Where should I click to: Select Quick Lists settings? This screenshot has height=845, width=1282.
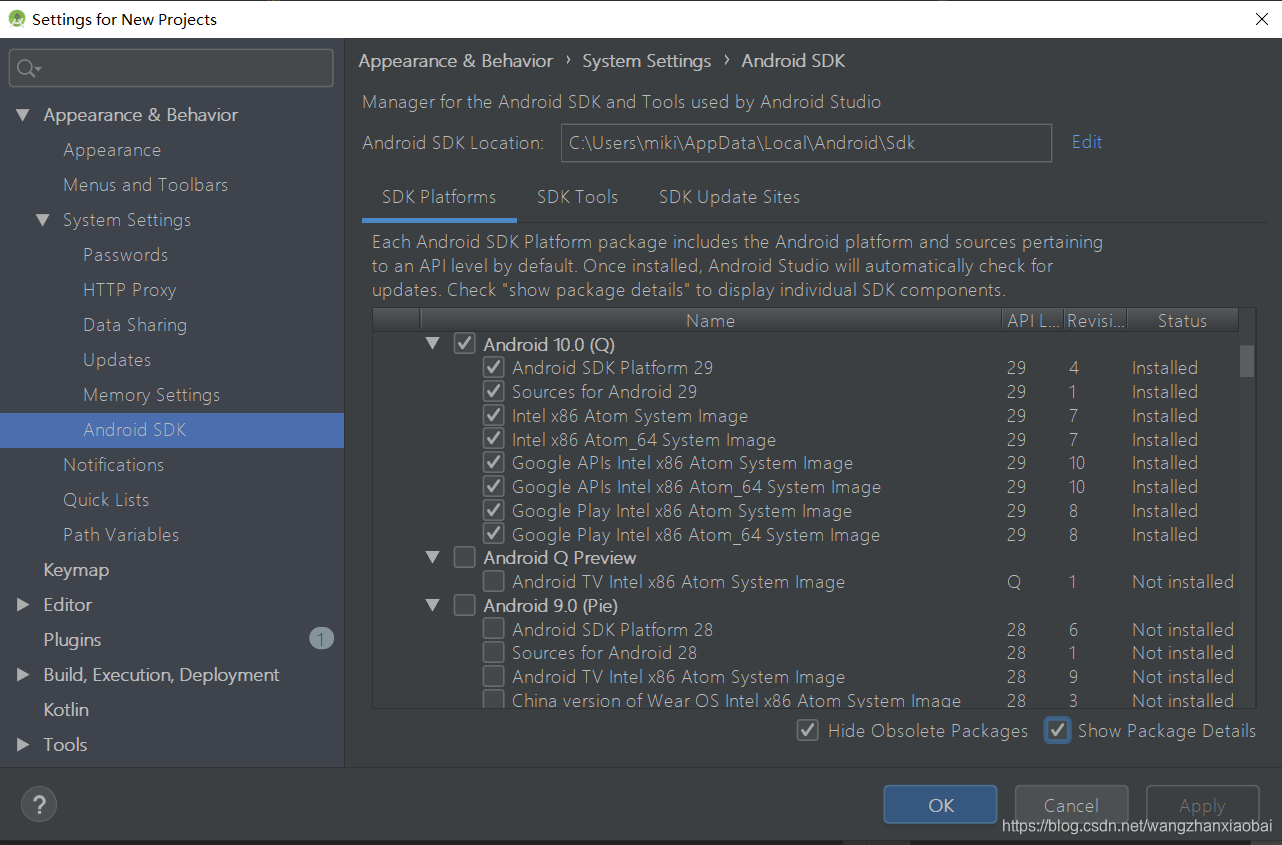coord(106,500)
